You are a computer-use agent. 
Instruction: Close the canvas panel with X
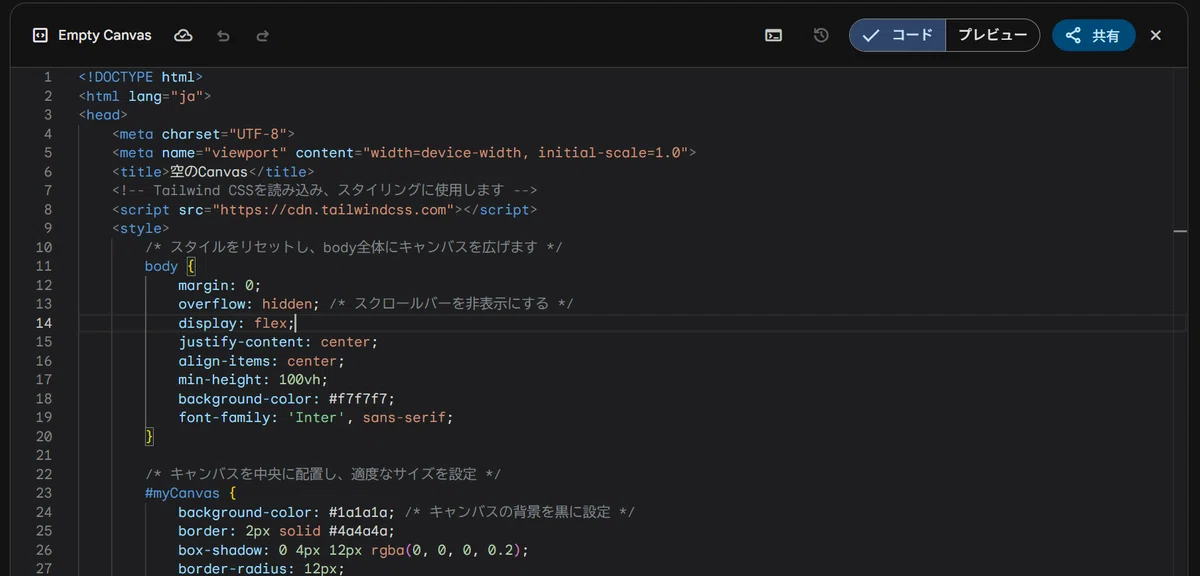click(x=1156, y=35)
